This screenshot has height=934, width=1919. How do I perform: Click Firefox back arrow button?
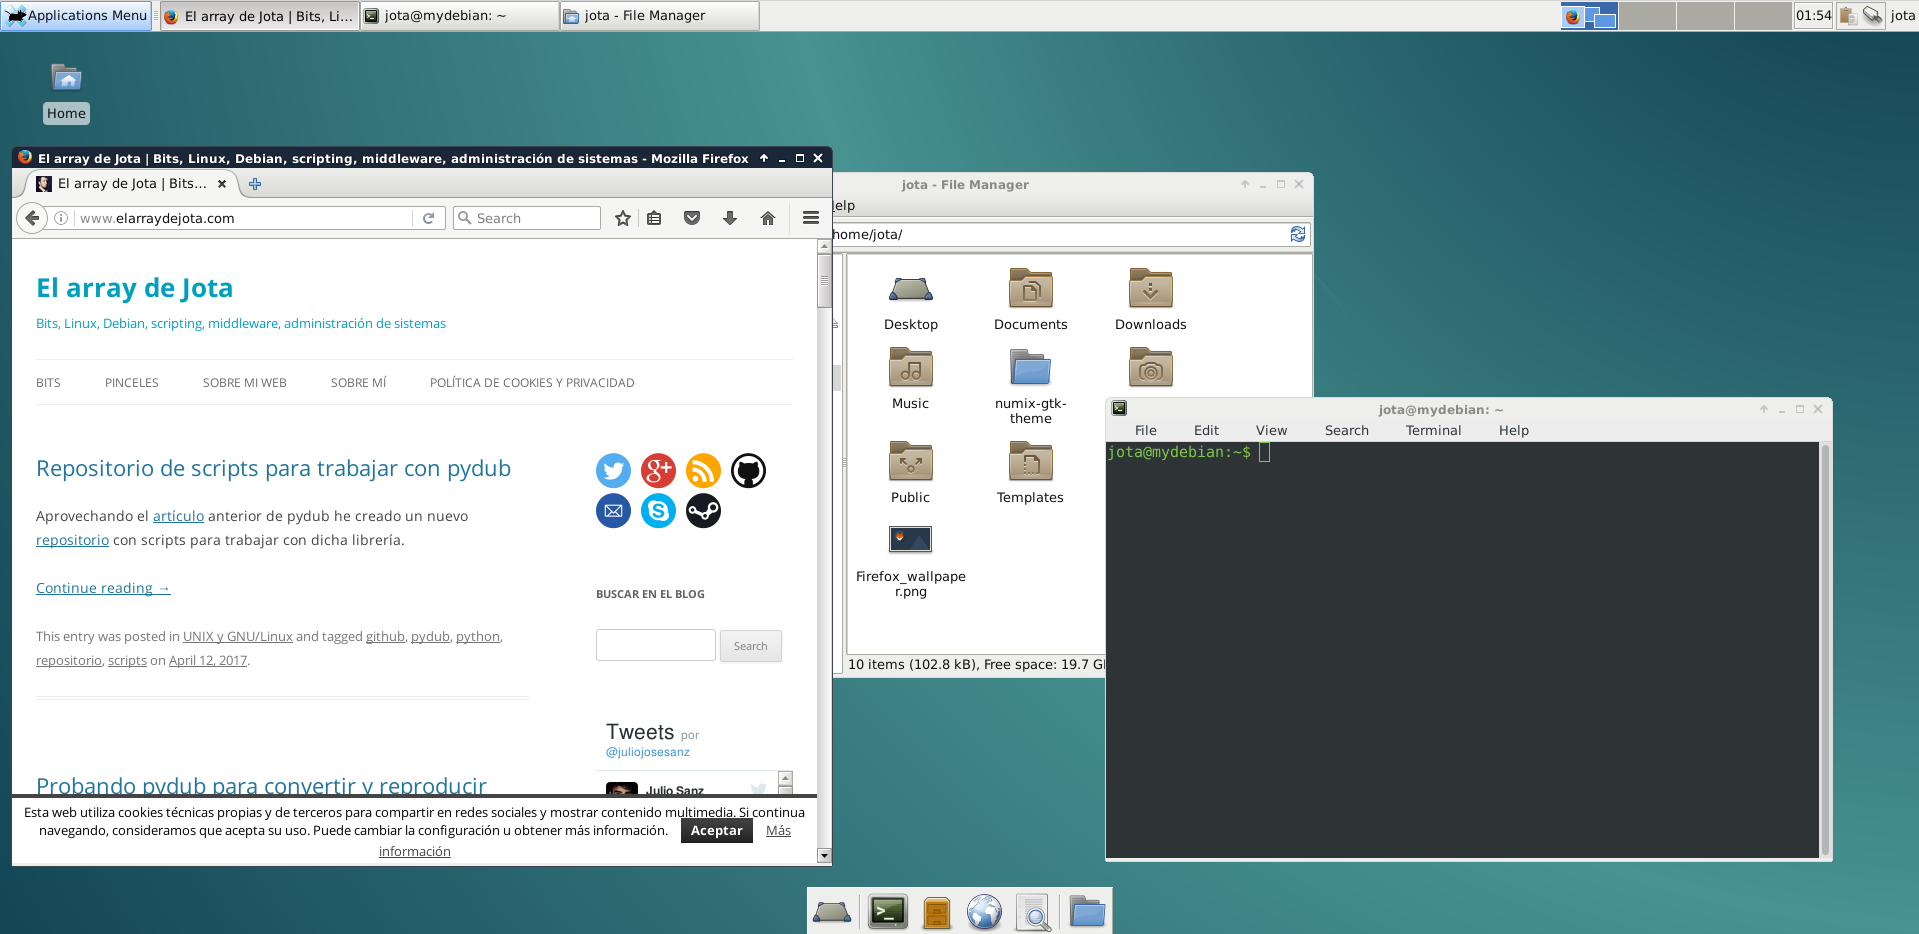pyautogui.click(x=32, y=218)
